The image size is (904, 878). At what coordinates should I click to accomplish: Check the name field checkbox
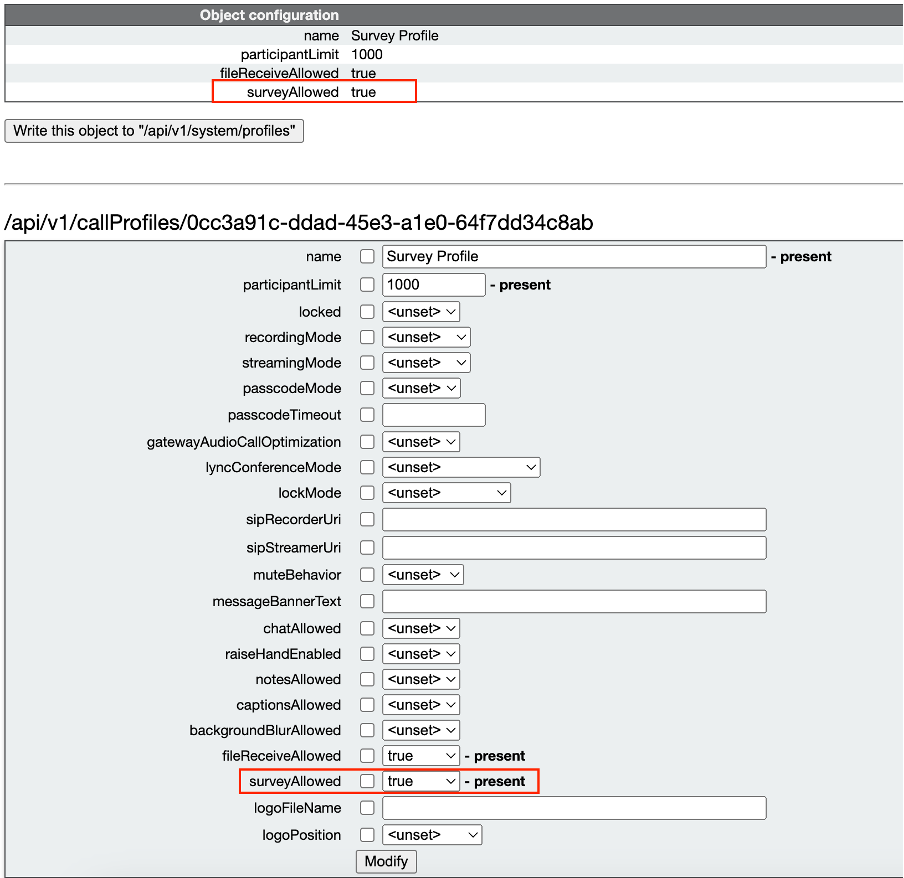[x=367, y=256]
